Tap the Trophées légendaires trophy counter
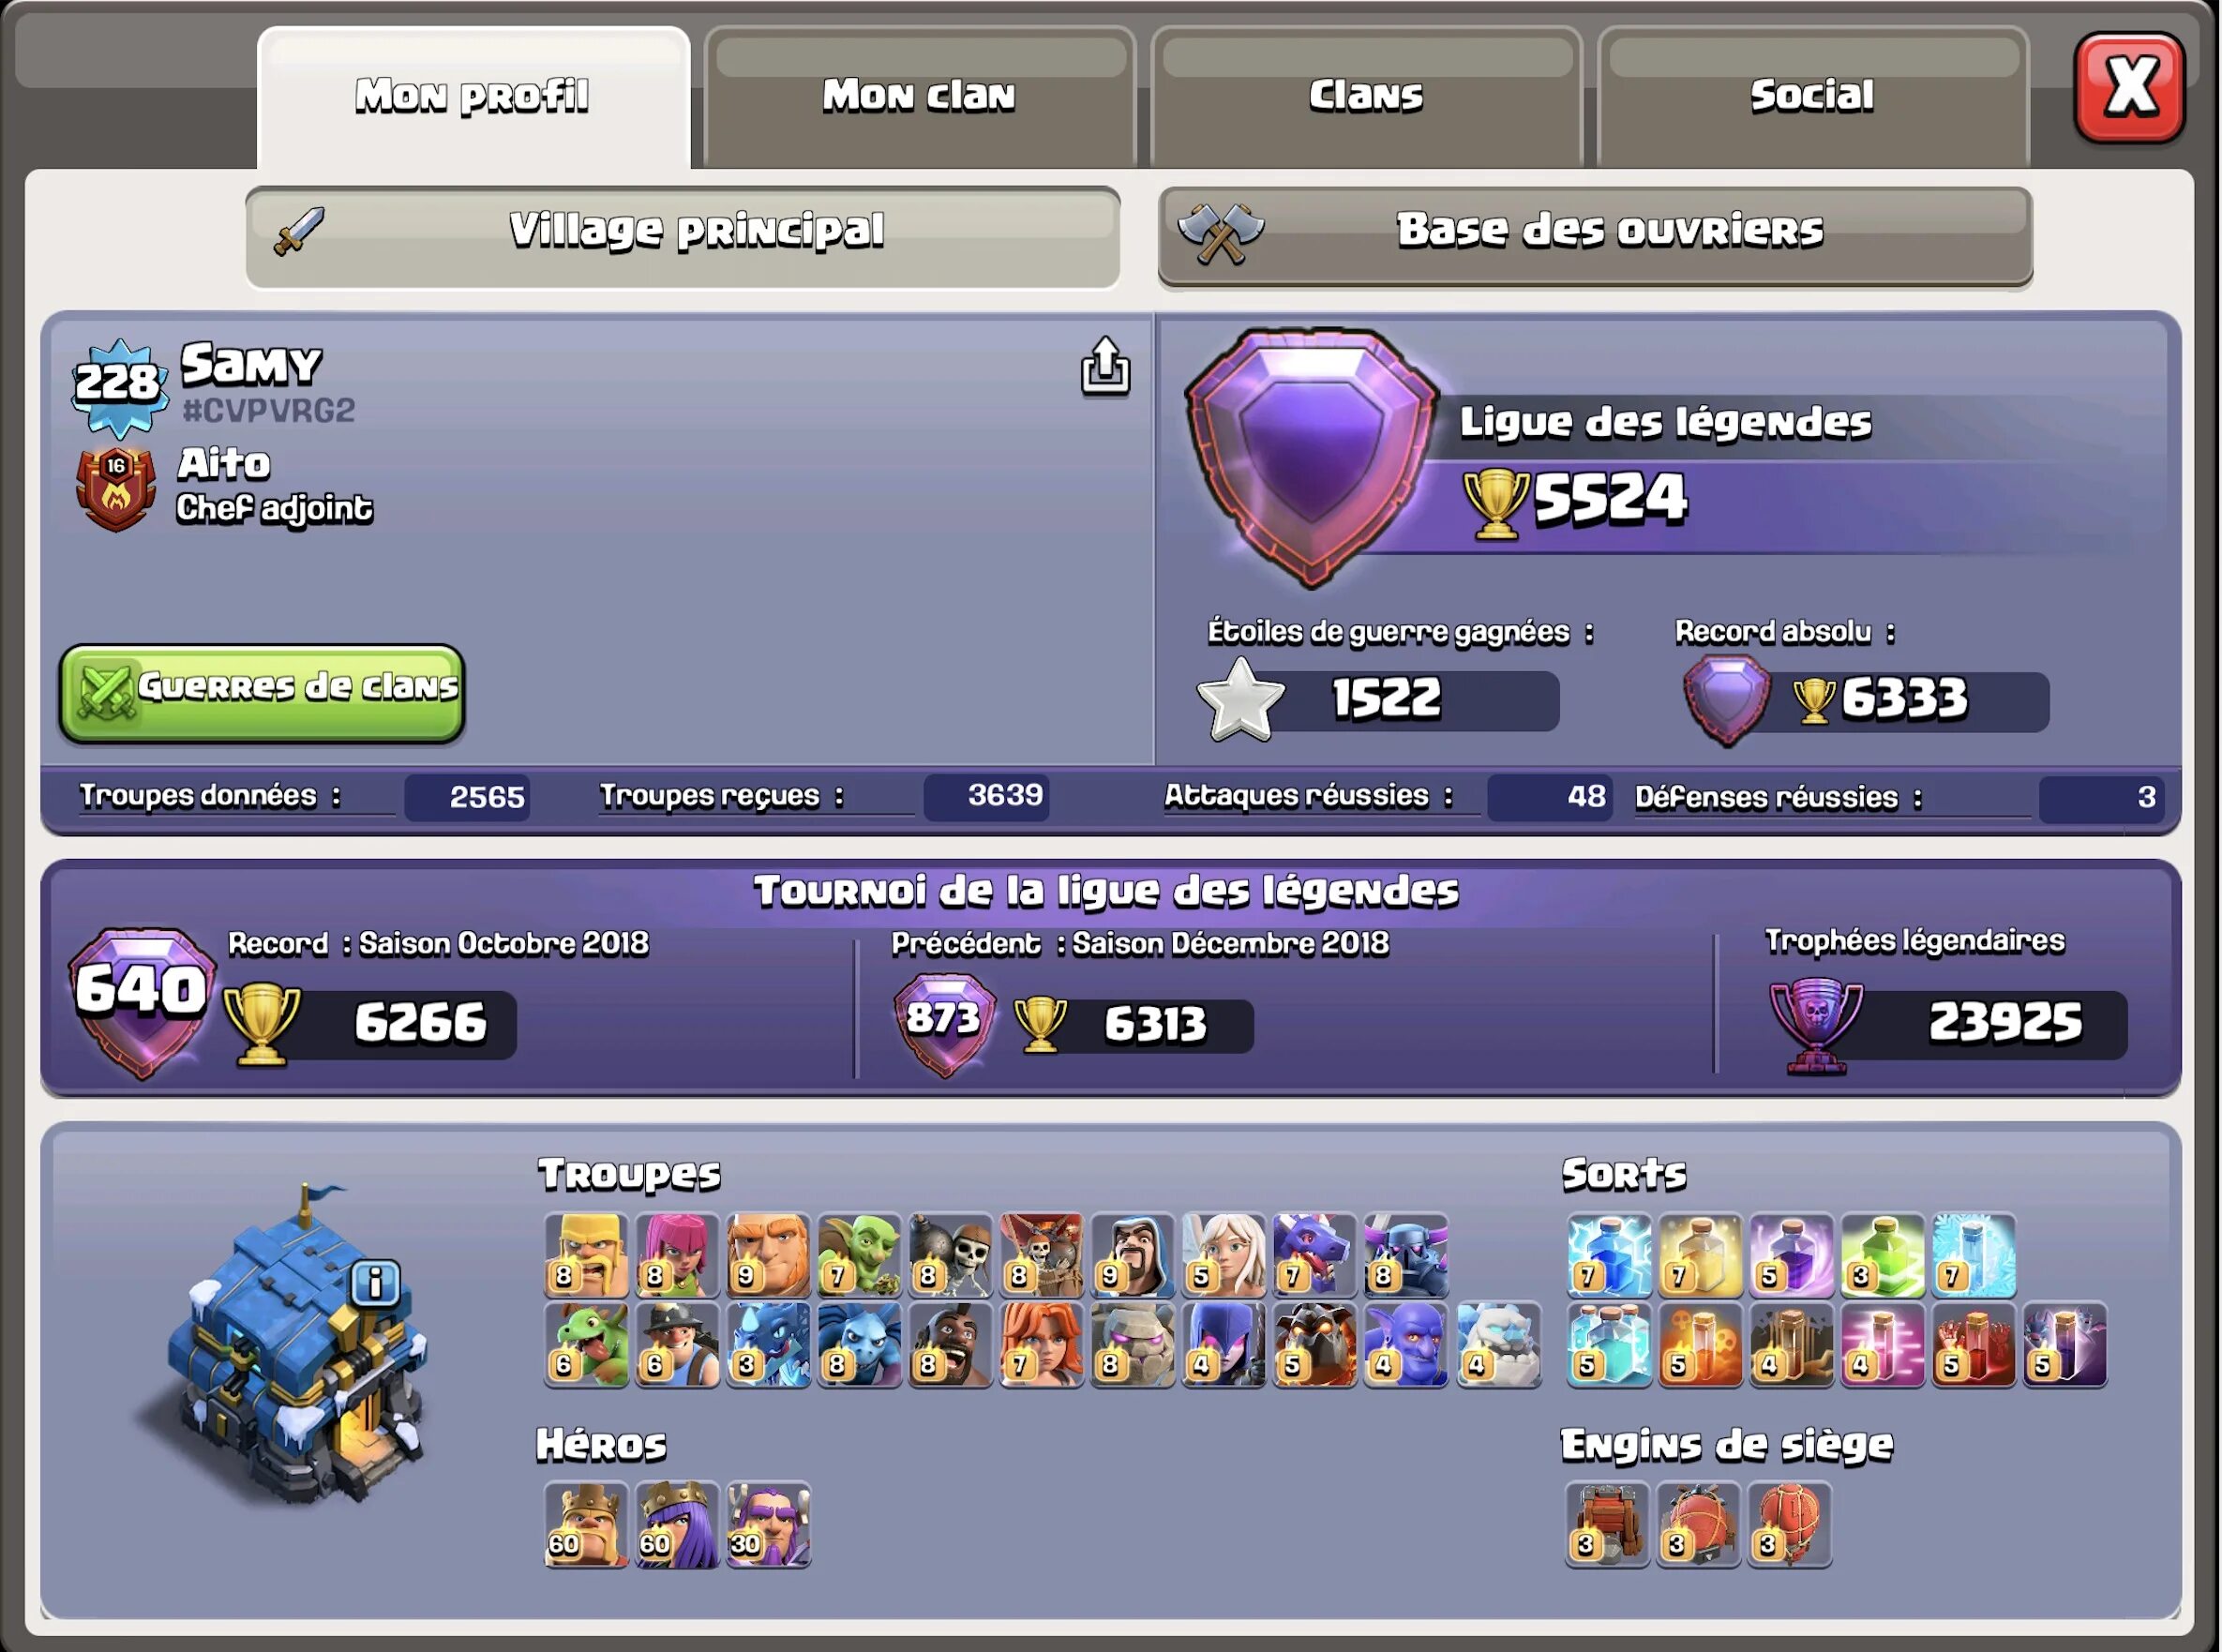The width and height of the screenshot is (2222, 1652). point(1947,1024)
